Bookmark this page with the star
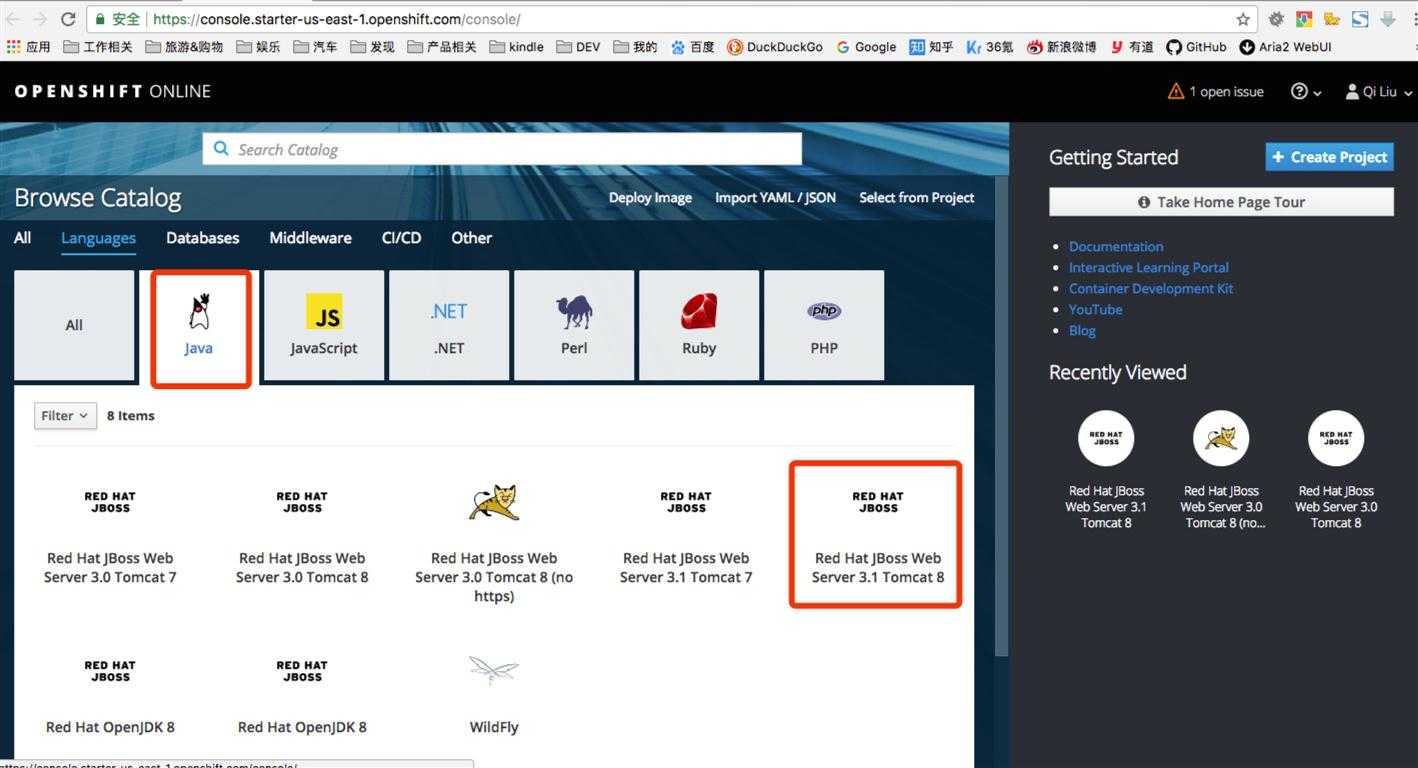This screenshot has width=1418, height=768. 1243,19
